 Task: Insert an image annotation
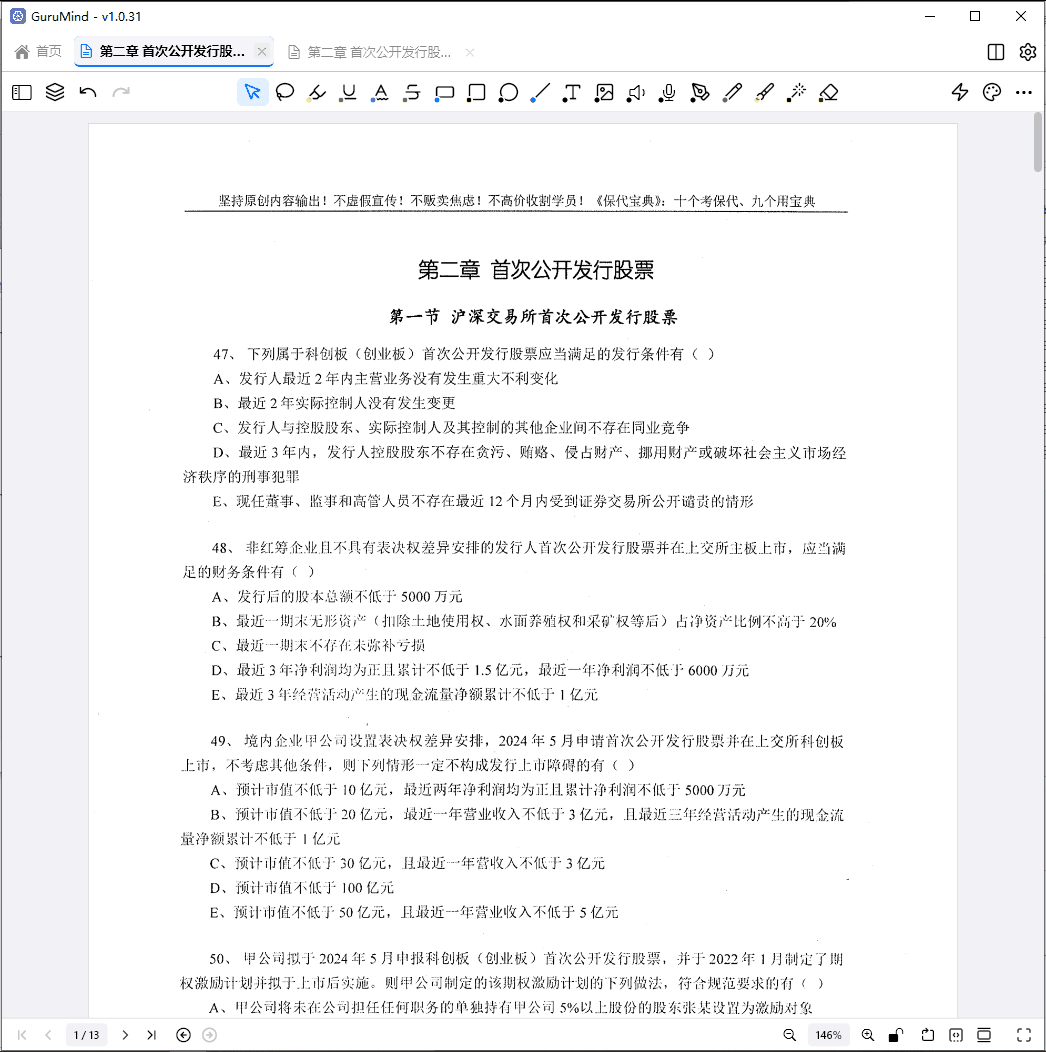click(604, 92)
